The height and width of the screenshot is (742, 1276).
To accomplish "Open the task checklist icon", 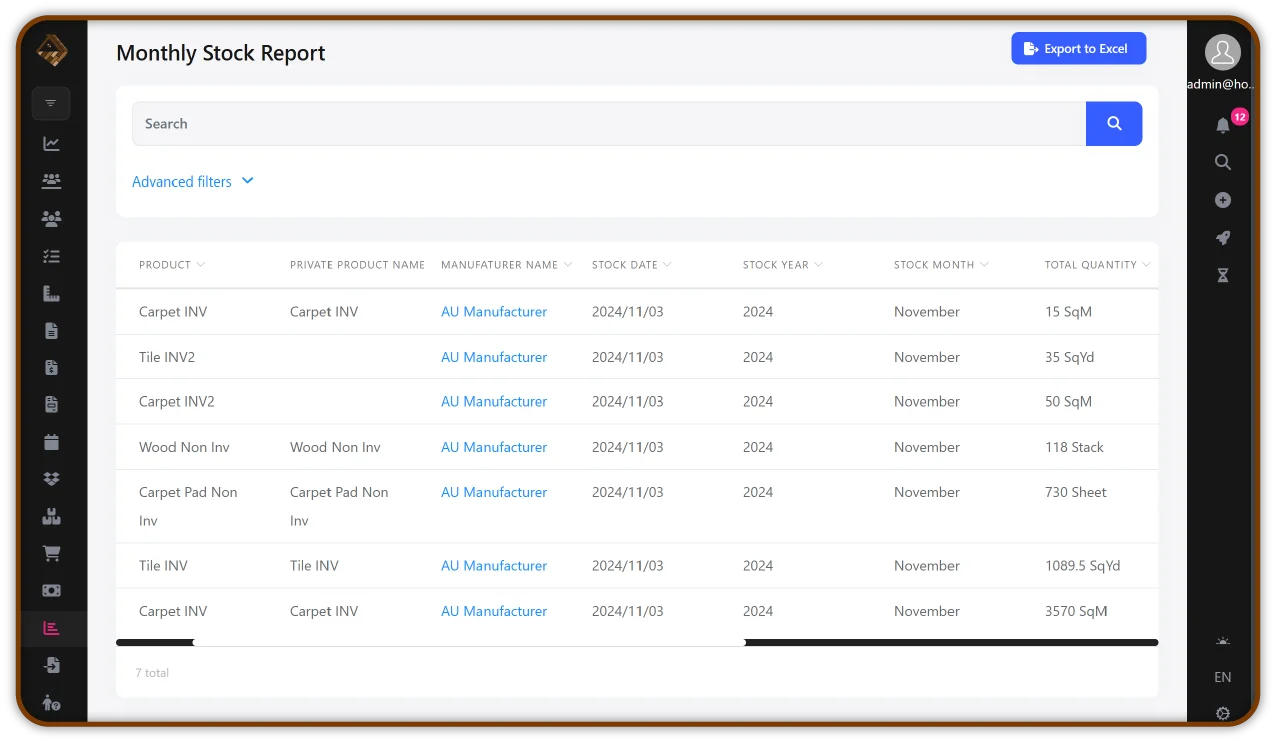I will pos(52,256).
